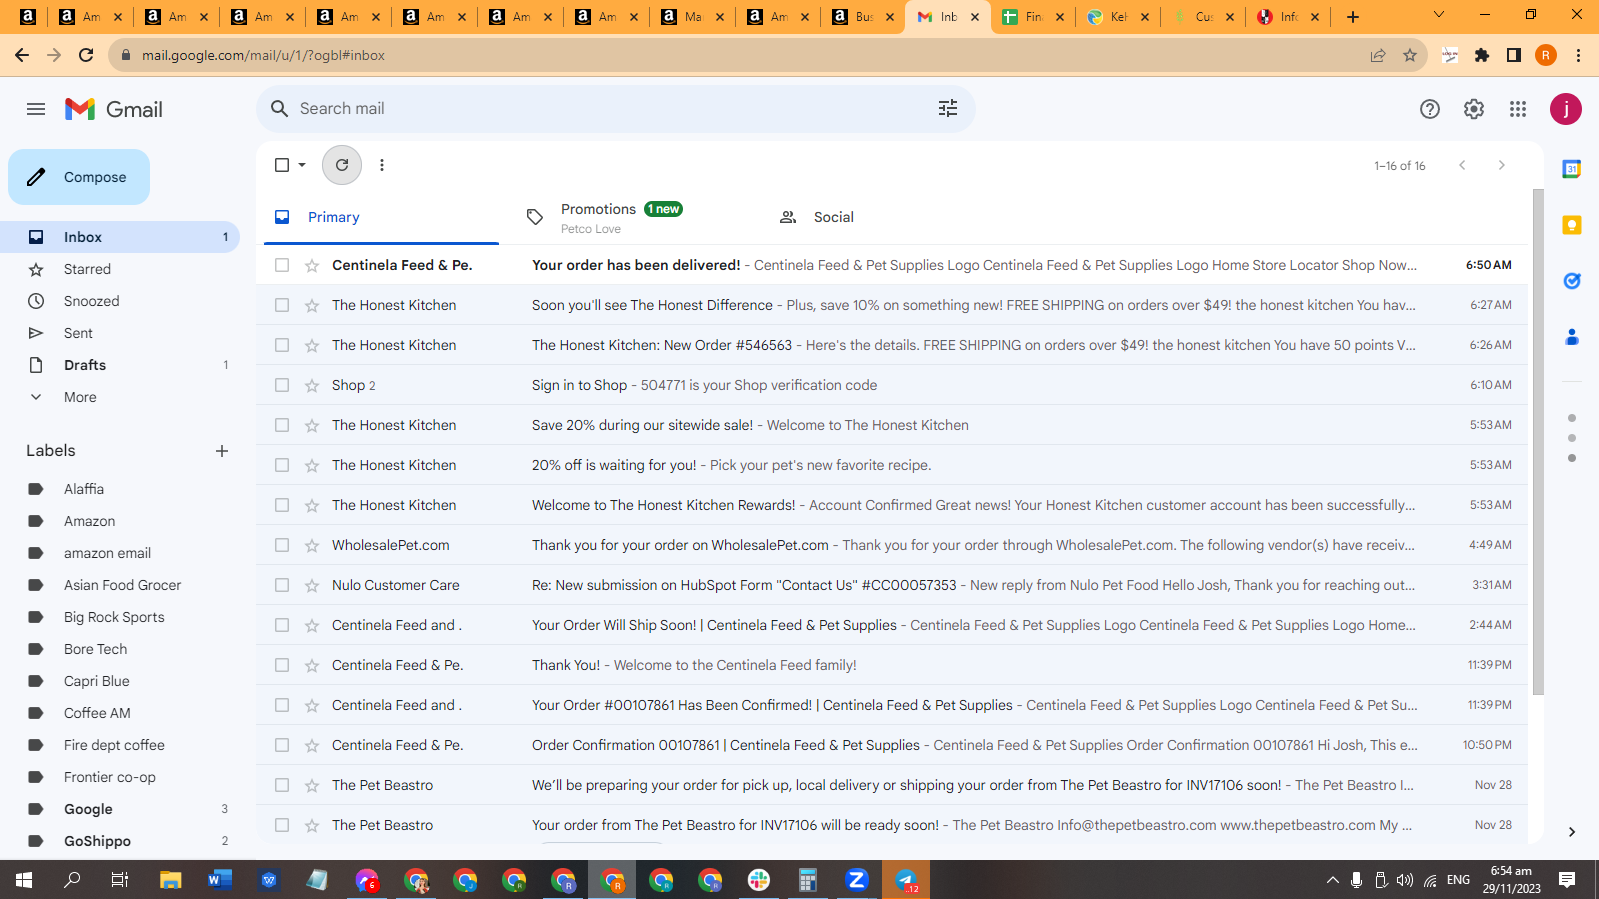This screenshot has width=1599, height=899.
Task: Share this page from the address bar
Action: pos(1378,55)
